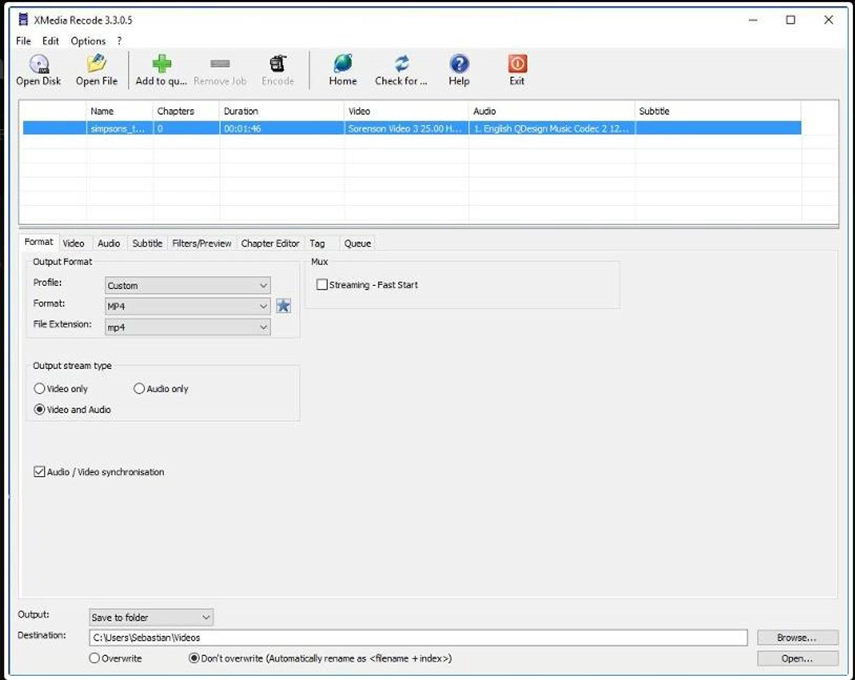Click the Open File toolbar icon
This screenshot has width=855, height=680.
pyautogui.click(x=97, y=64)
